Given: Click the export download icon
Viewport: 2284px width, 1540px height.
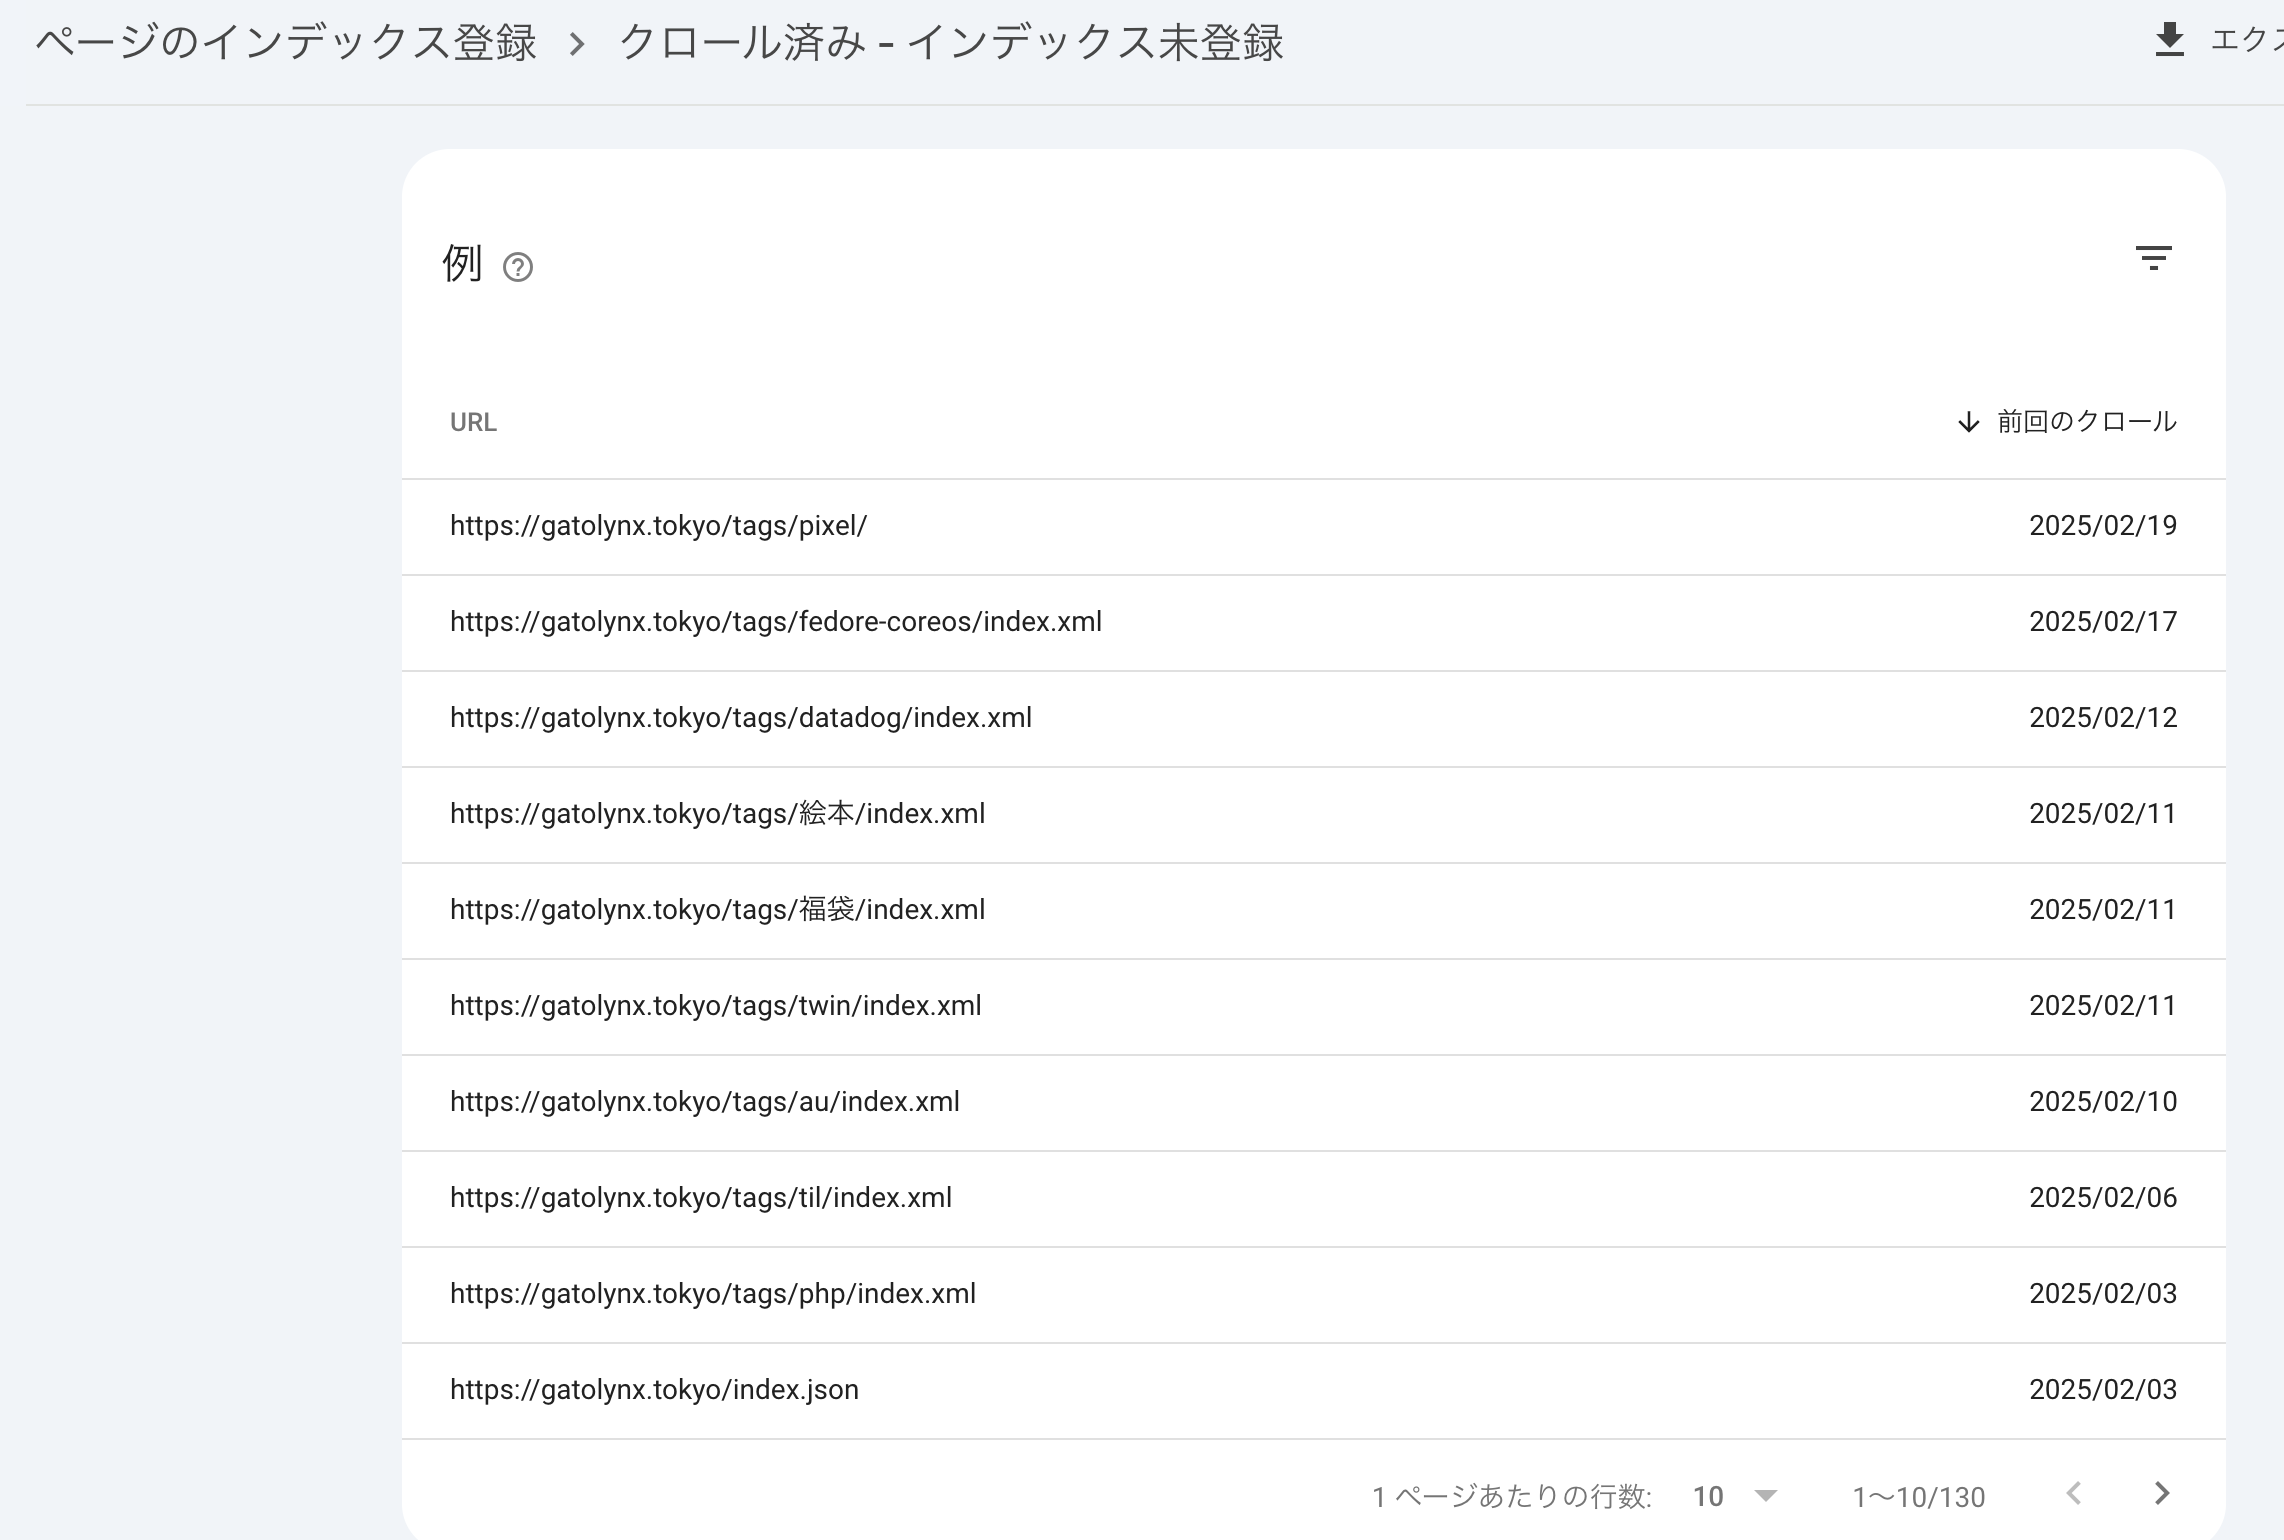Looking at the screenshot, I should pyautogui.click(x=2168, y=40).
